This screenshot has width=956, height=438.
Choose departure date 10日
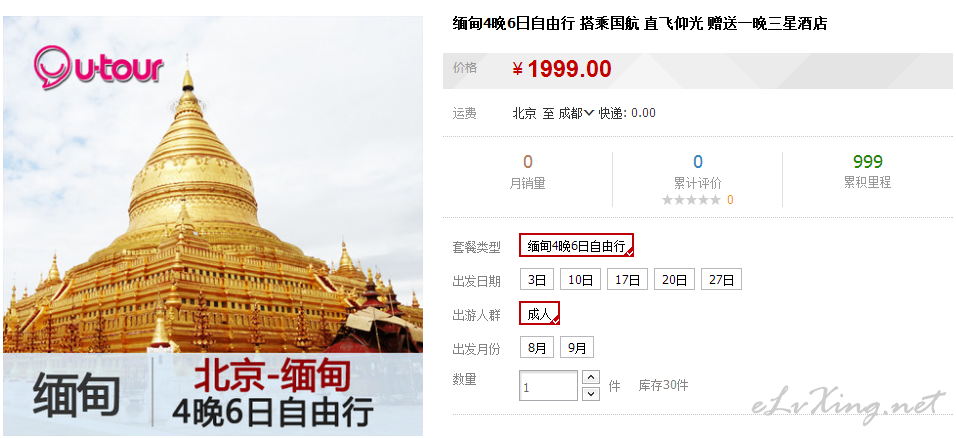pyautogui.click(x=580, y=280)
